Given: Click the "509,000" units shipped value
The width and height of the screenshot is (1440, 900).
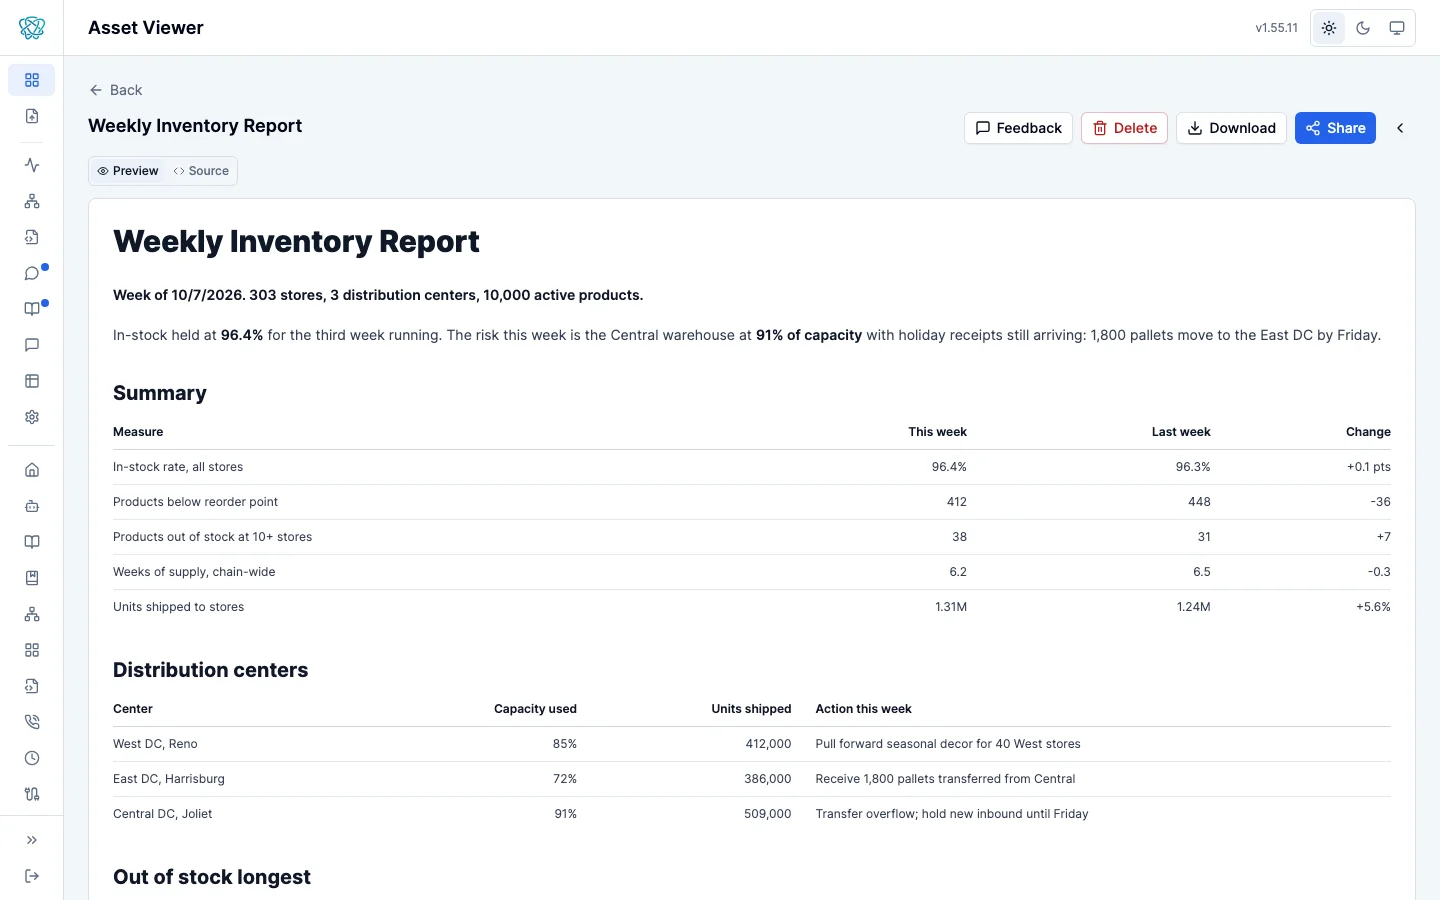Looking at the screenshot, I should [x=767, y=814].
